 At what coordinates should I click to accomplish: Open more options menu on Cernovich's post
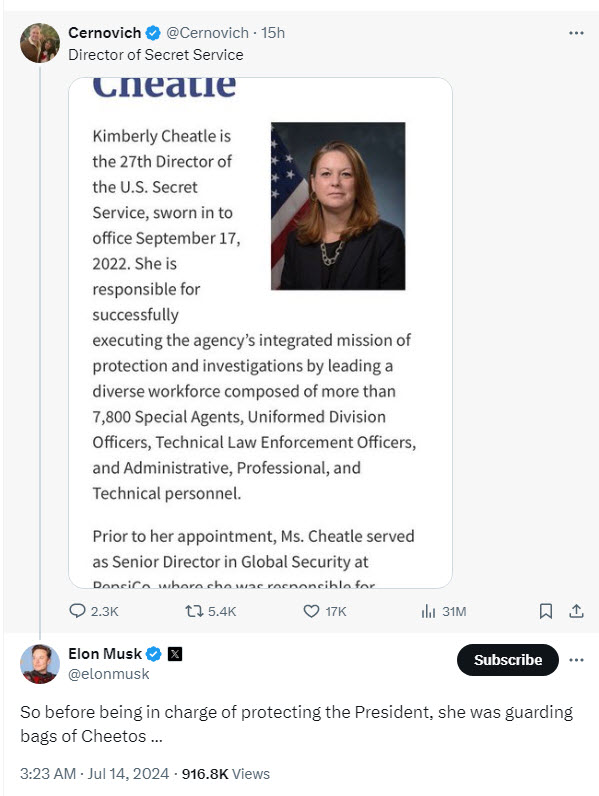point(576,33)
